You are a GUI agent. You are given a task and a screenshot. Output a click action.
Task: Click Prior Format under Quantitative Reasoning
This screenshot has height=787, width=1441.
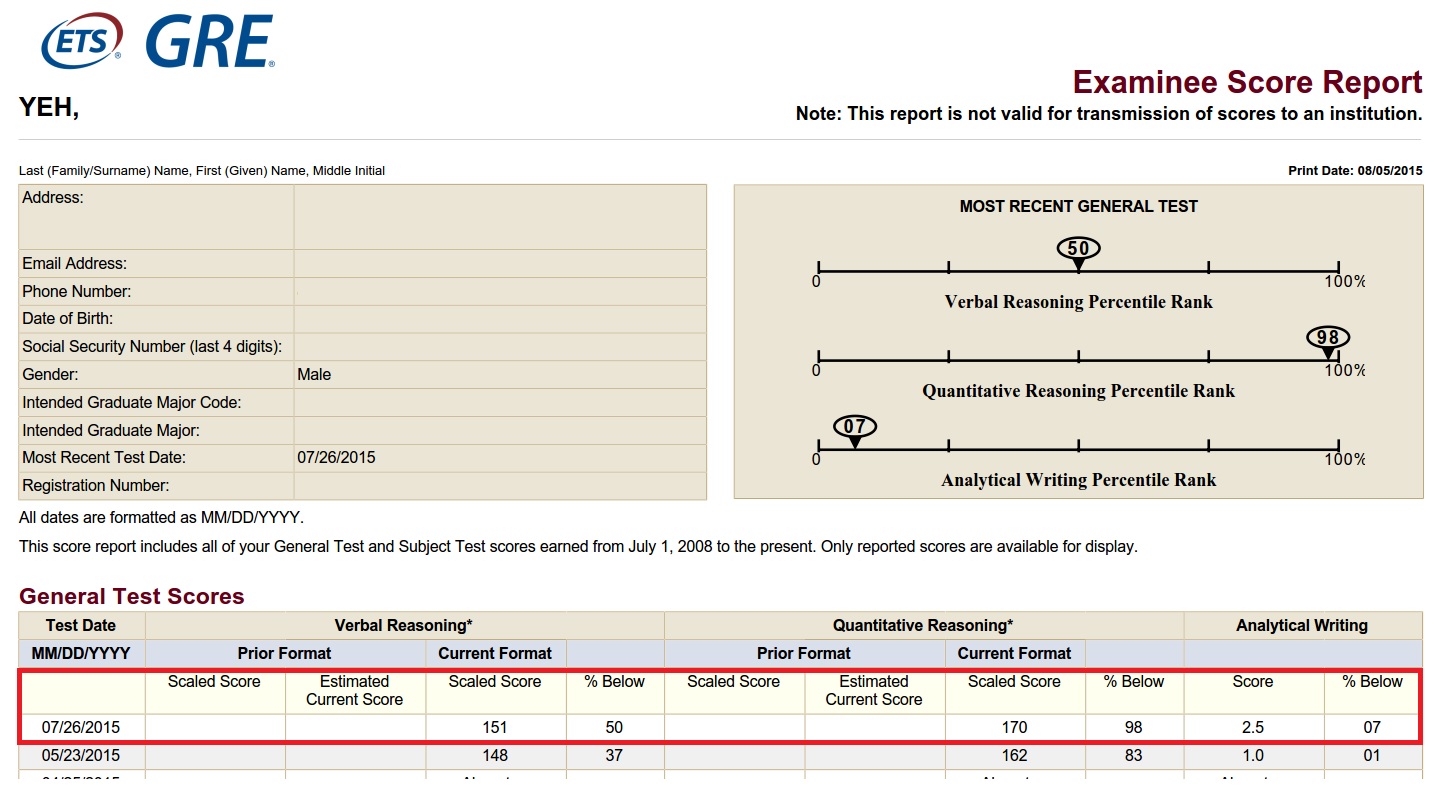click(x=804, y=654)
